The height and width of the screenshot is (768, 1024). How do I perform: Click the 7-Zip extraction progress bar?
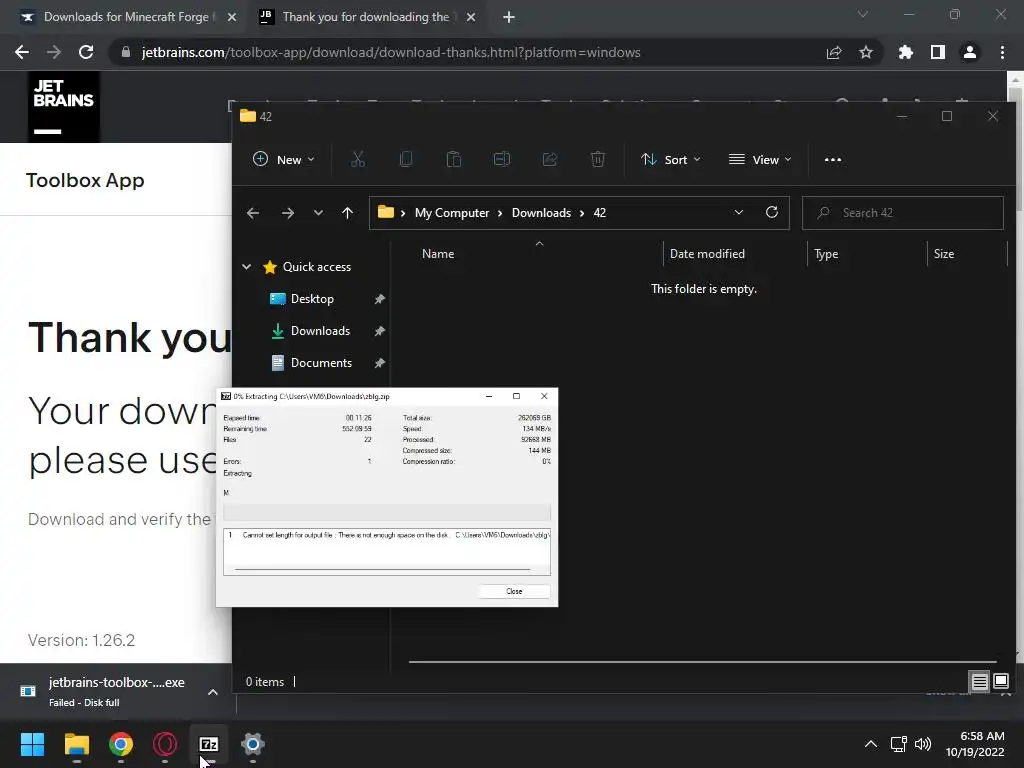point(387,512)
